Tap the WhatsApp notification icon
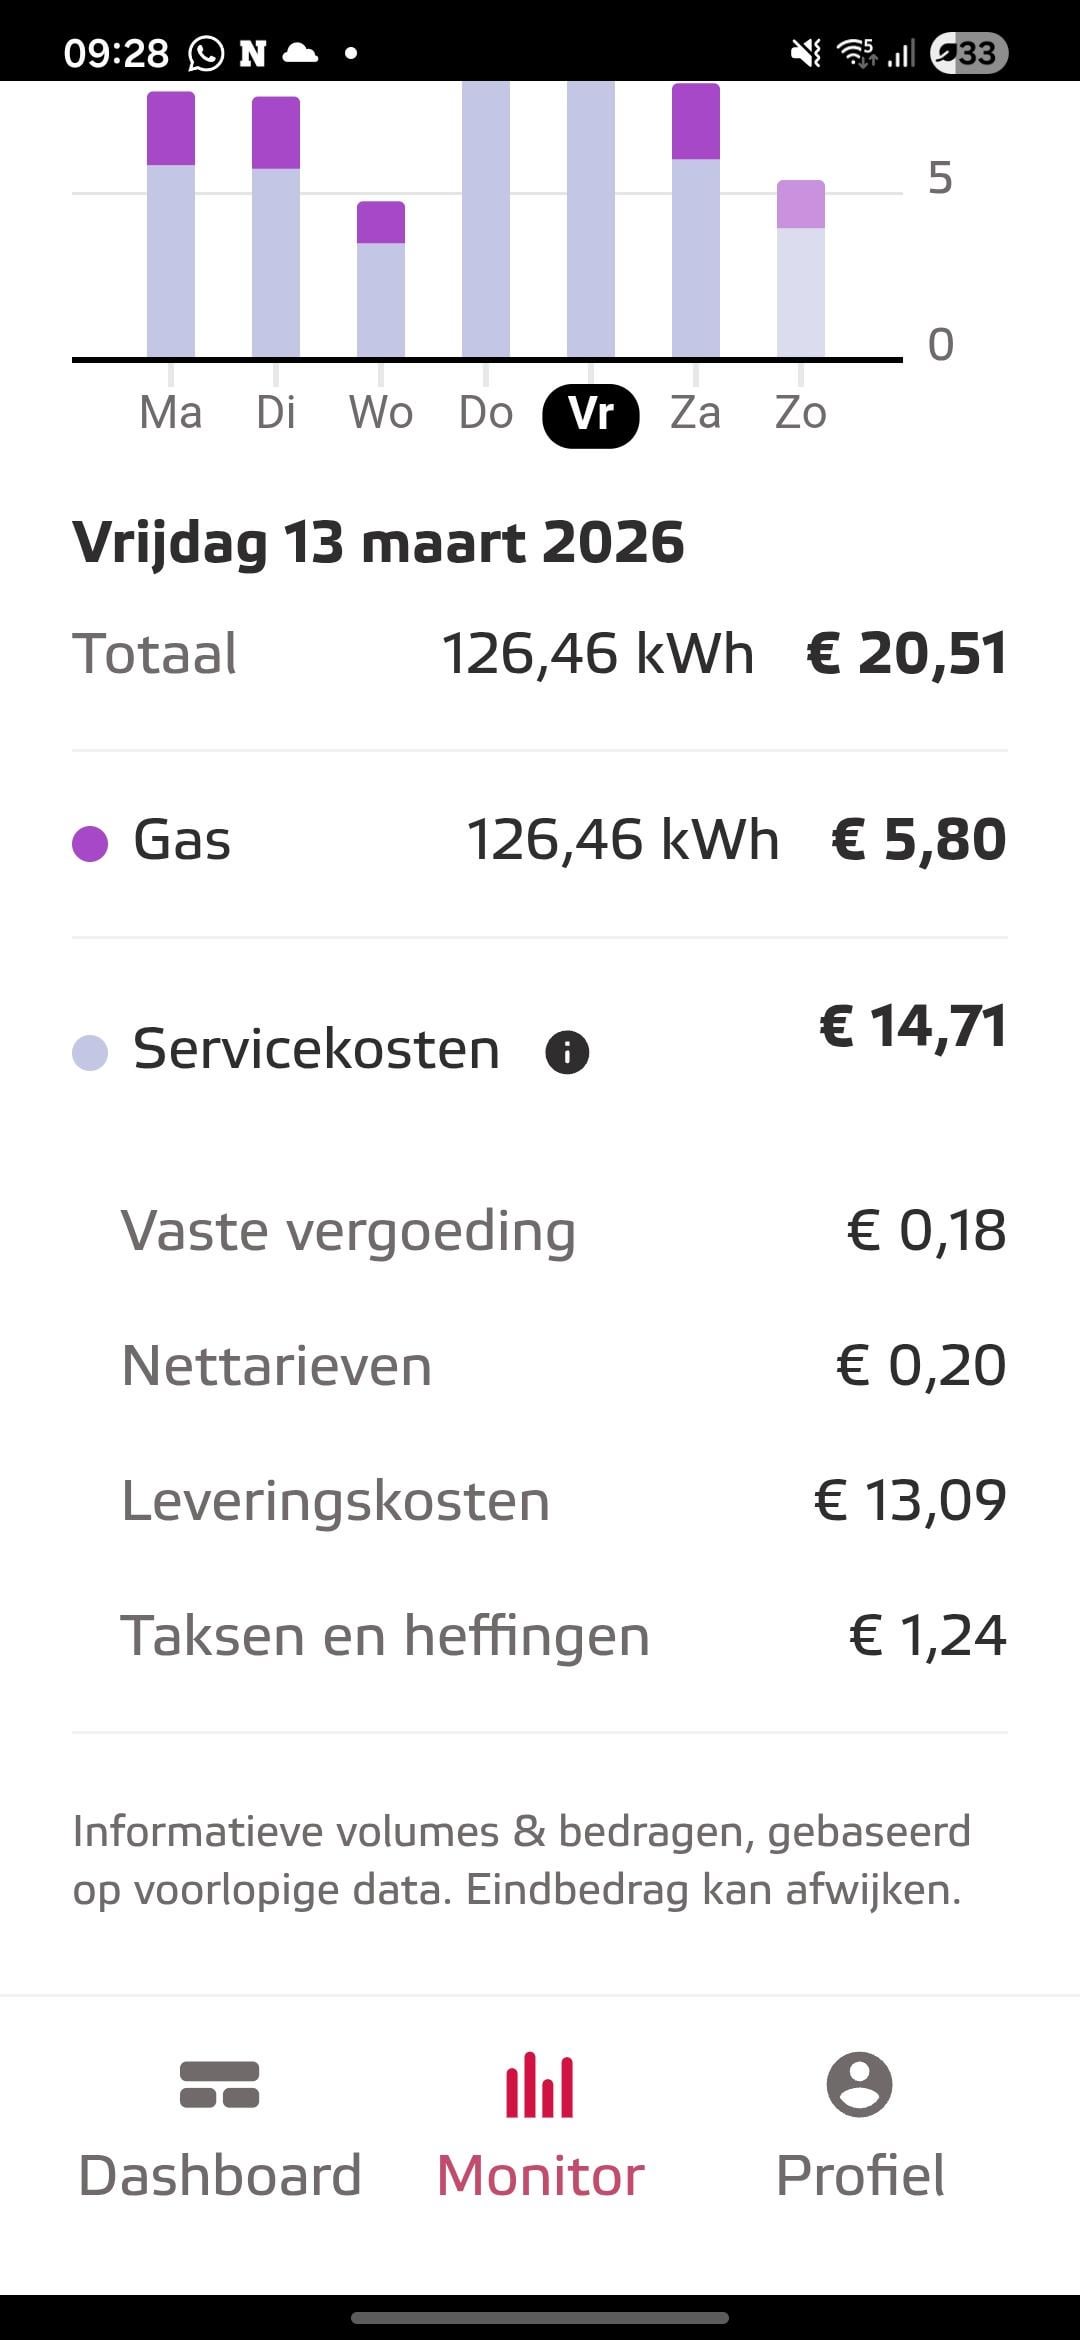 [206, 53]
